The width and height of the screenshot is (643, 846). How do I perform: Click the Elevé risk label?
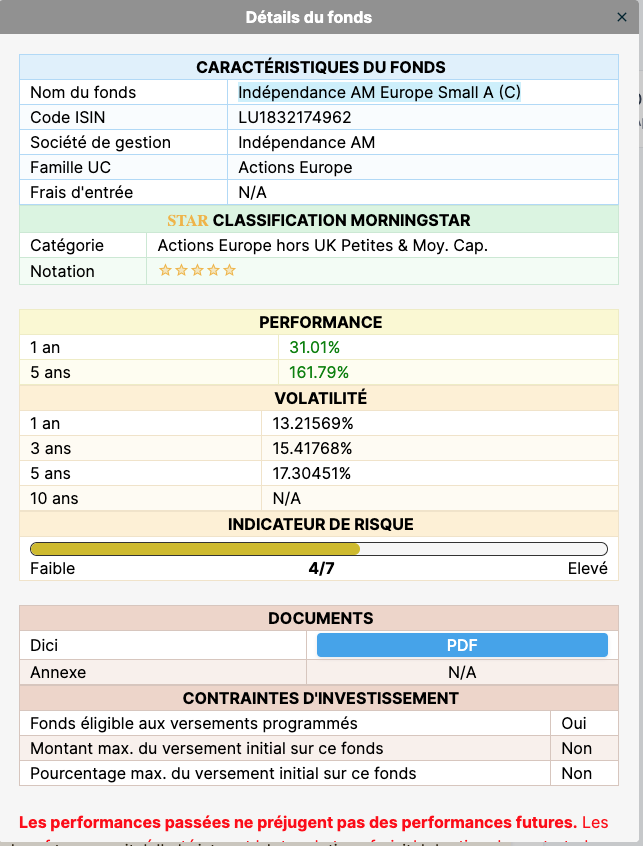click(587, 568)
